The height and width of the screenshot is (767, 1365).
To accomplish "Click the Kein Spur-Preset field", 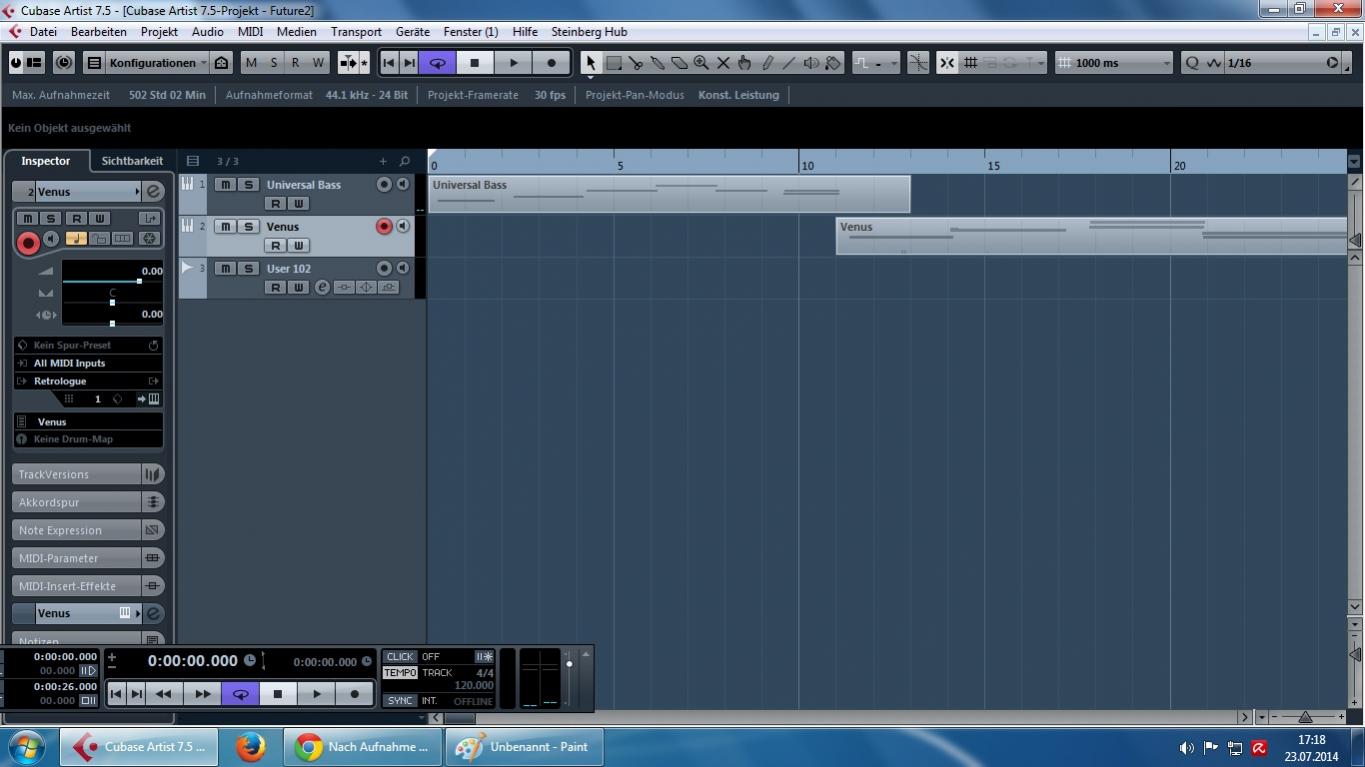I will pyautogui.click(x=88, y=345).
